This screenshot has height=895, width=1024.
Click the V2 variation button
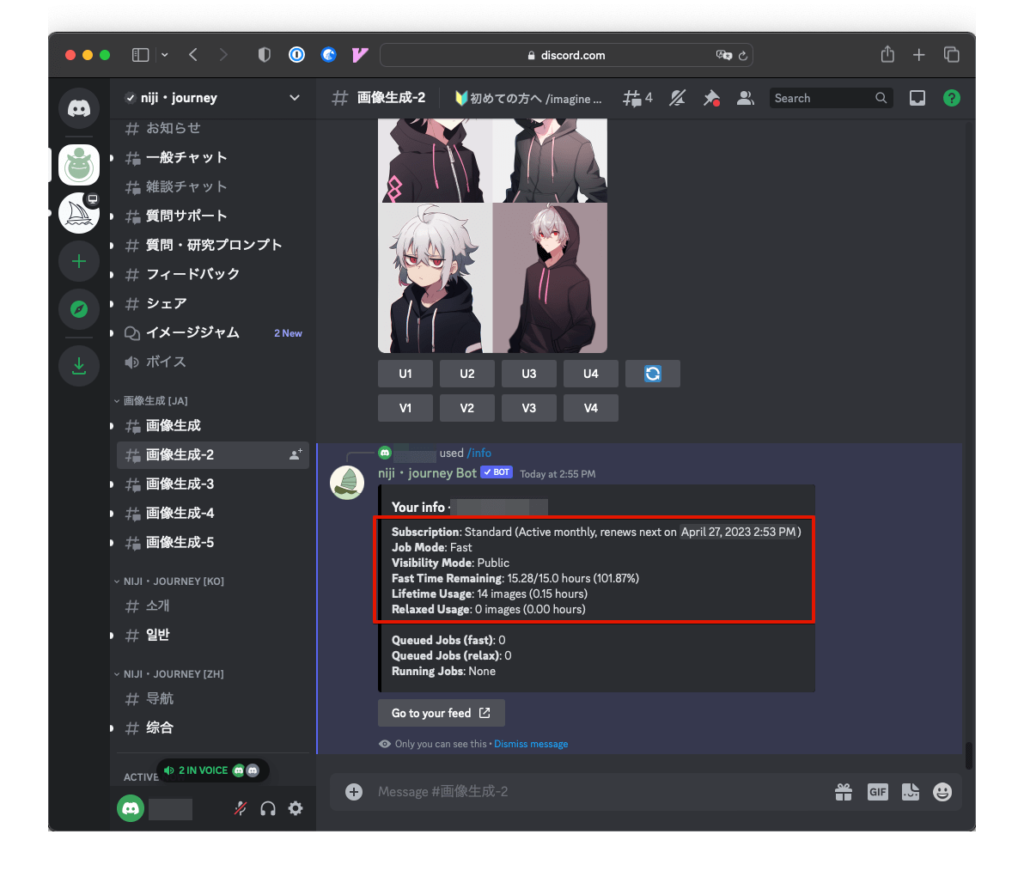pos(467,408)
